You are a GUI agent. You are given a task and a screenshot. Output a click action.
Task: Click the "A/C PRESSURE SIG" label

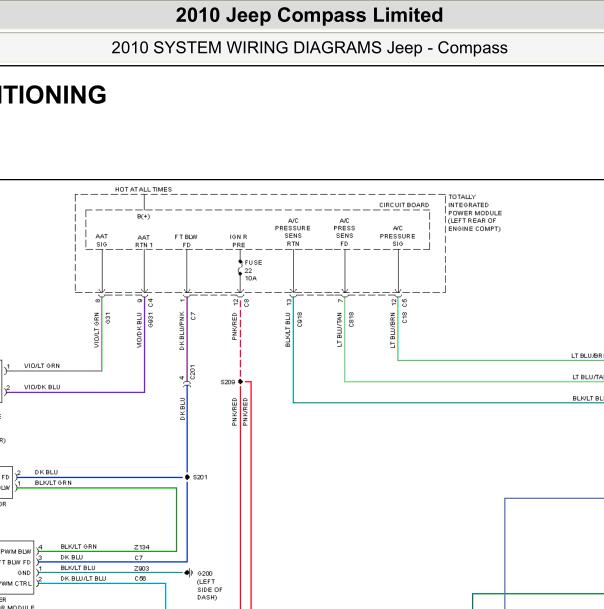[x=397, y=236]
